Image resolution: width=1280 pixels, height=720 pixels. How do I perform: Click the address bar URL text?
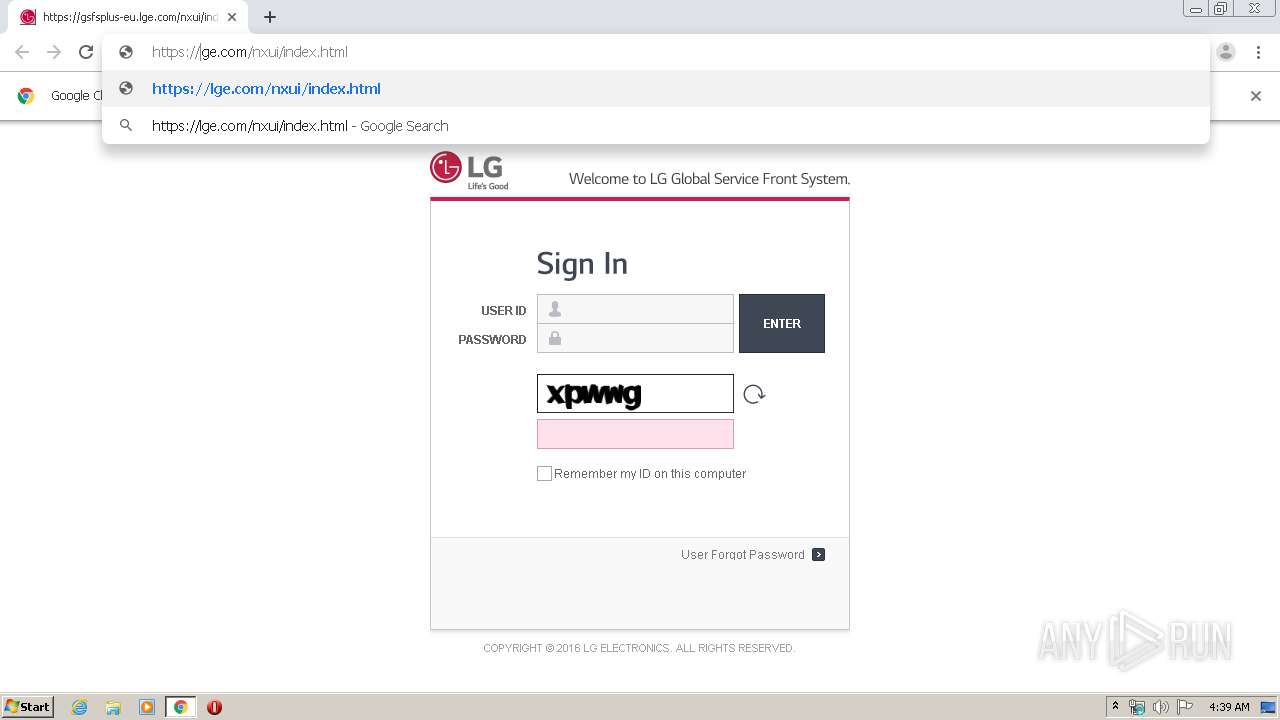click(250, 52)
